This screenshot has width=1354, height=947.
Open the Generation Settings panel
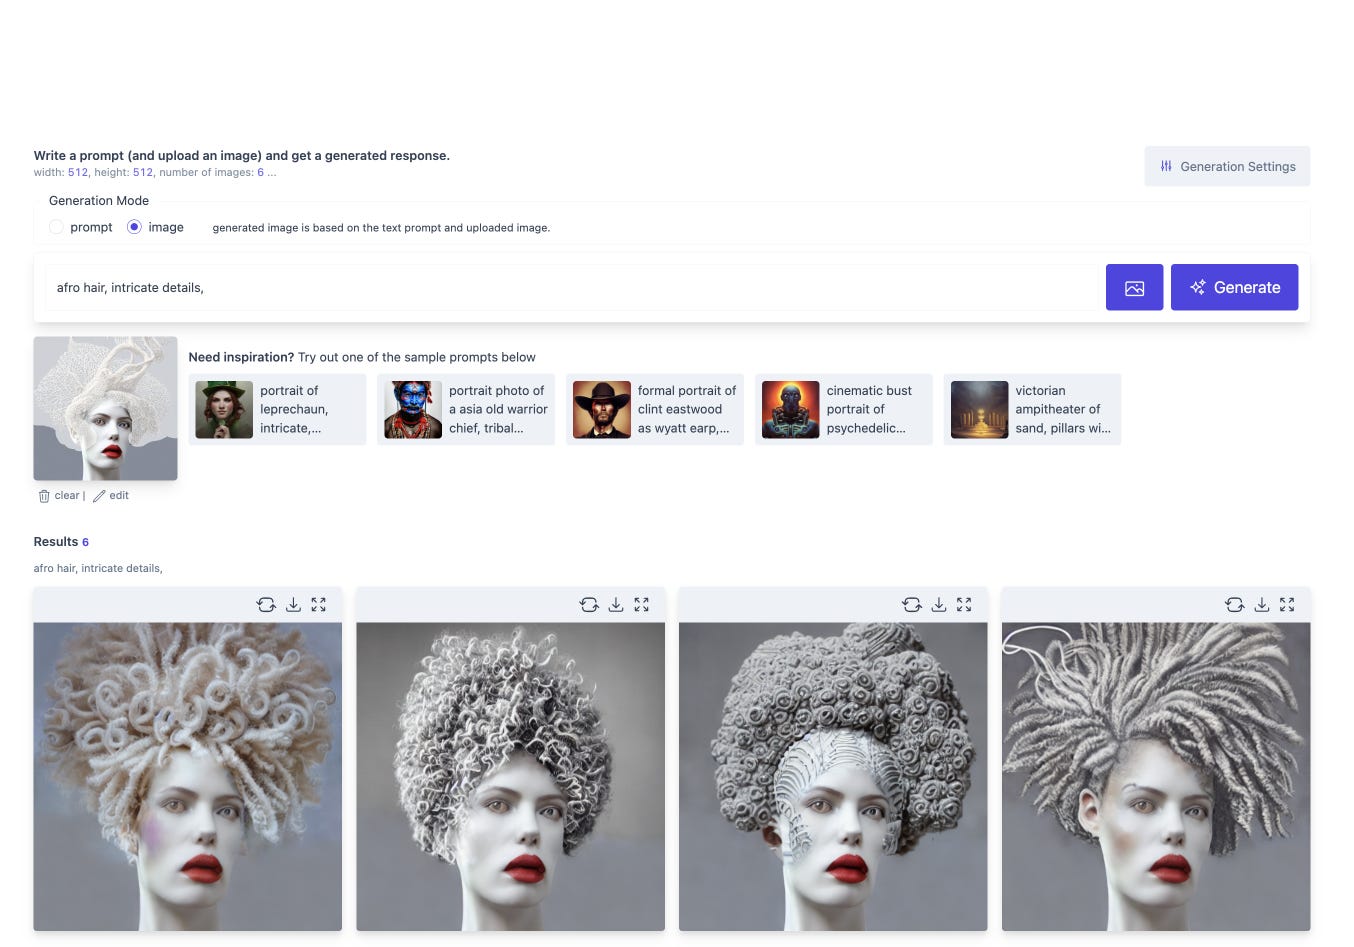click(1227, 166)
